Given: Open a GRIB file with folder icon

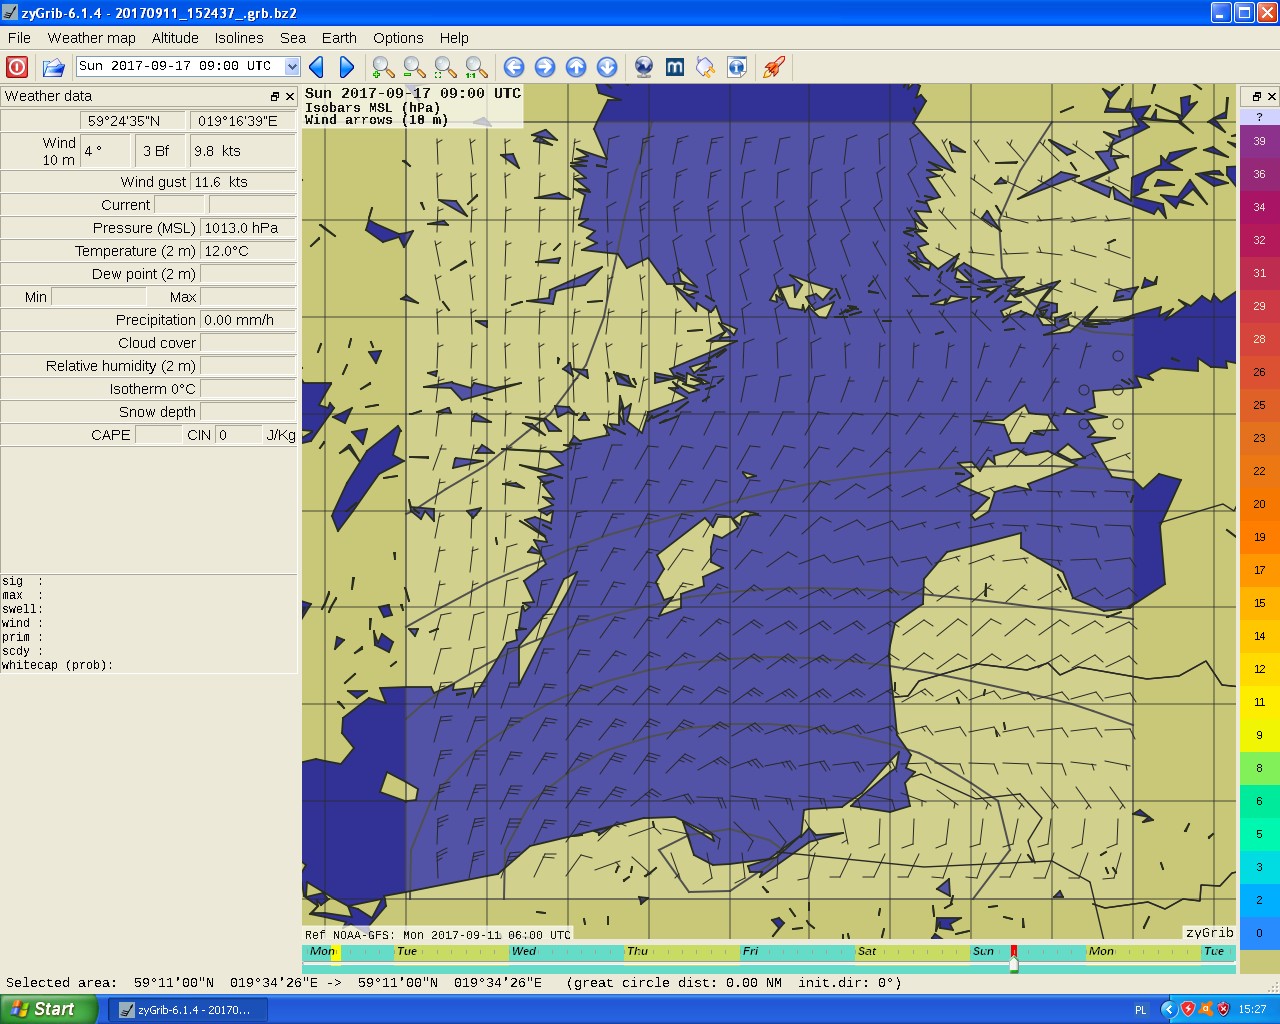Looking at the screenshot, I should point(53,67).
